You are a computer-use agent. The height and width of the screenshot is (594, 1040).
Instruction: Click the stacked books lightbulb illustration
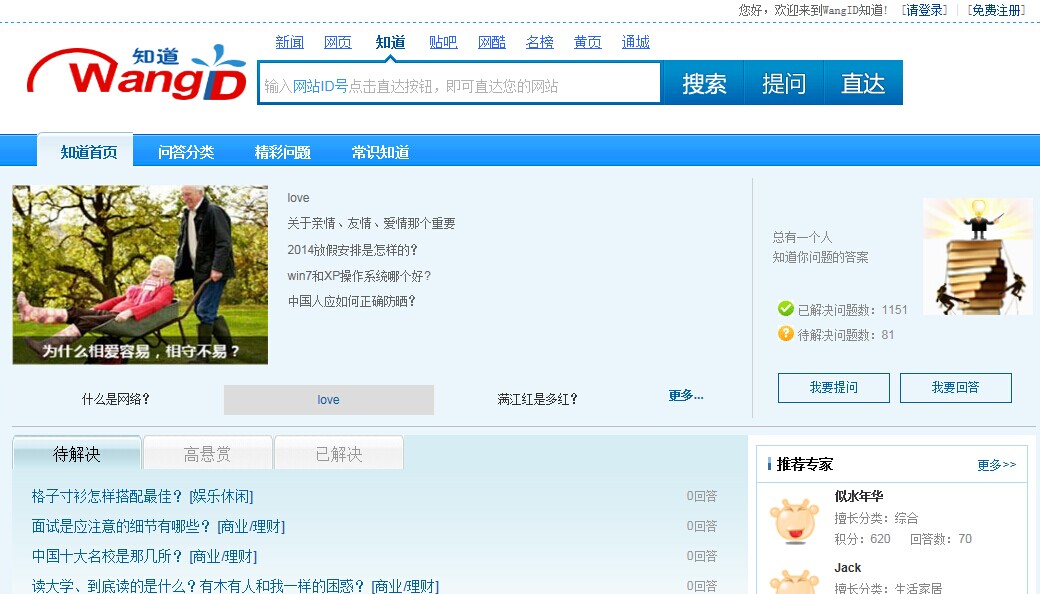point(977,256)
